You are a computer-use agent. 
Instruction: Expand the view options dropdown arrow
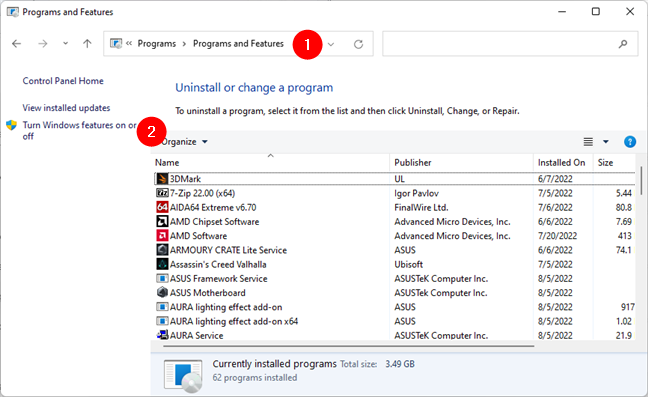pyautogui.click(x=605, y=142)
